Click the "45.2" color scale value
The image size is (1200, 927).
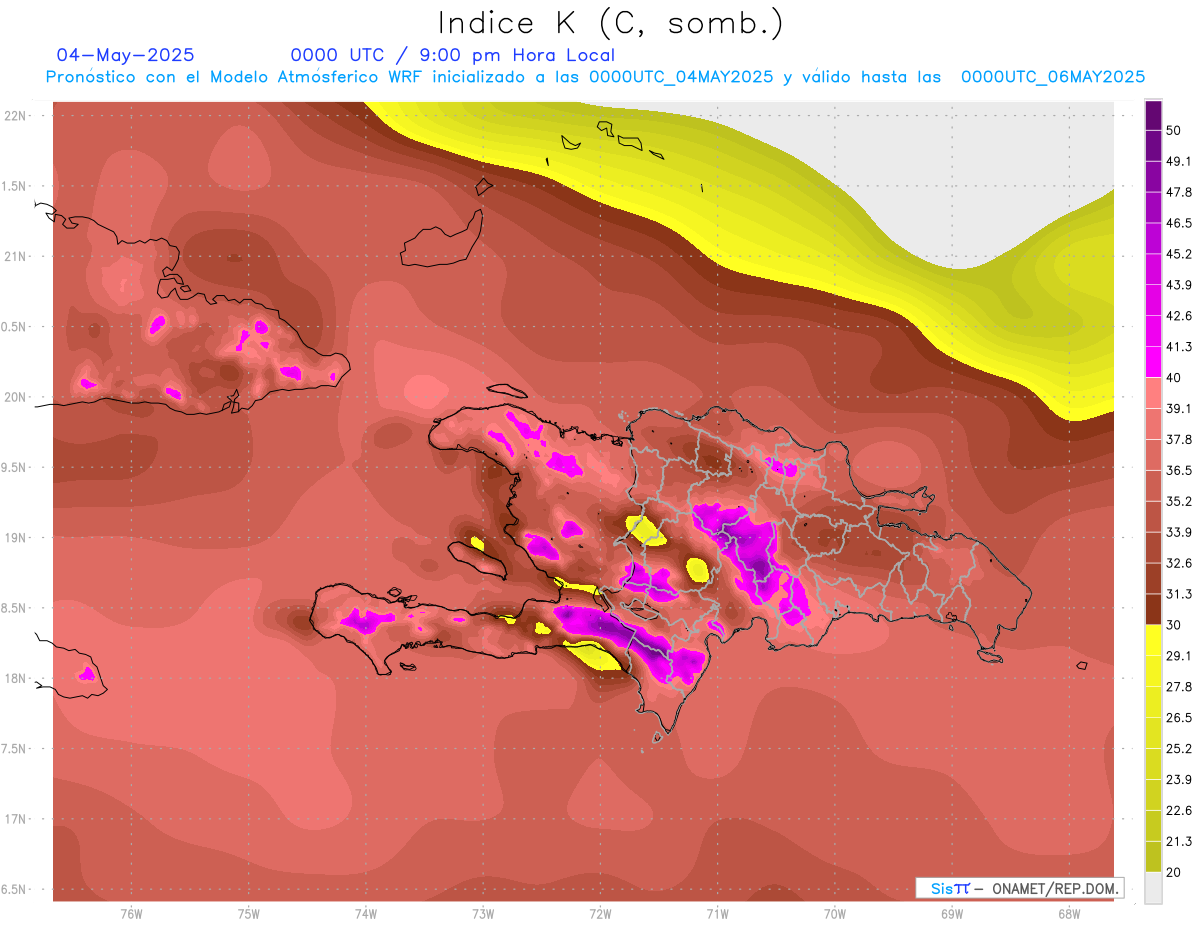tap(1179, 254)
